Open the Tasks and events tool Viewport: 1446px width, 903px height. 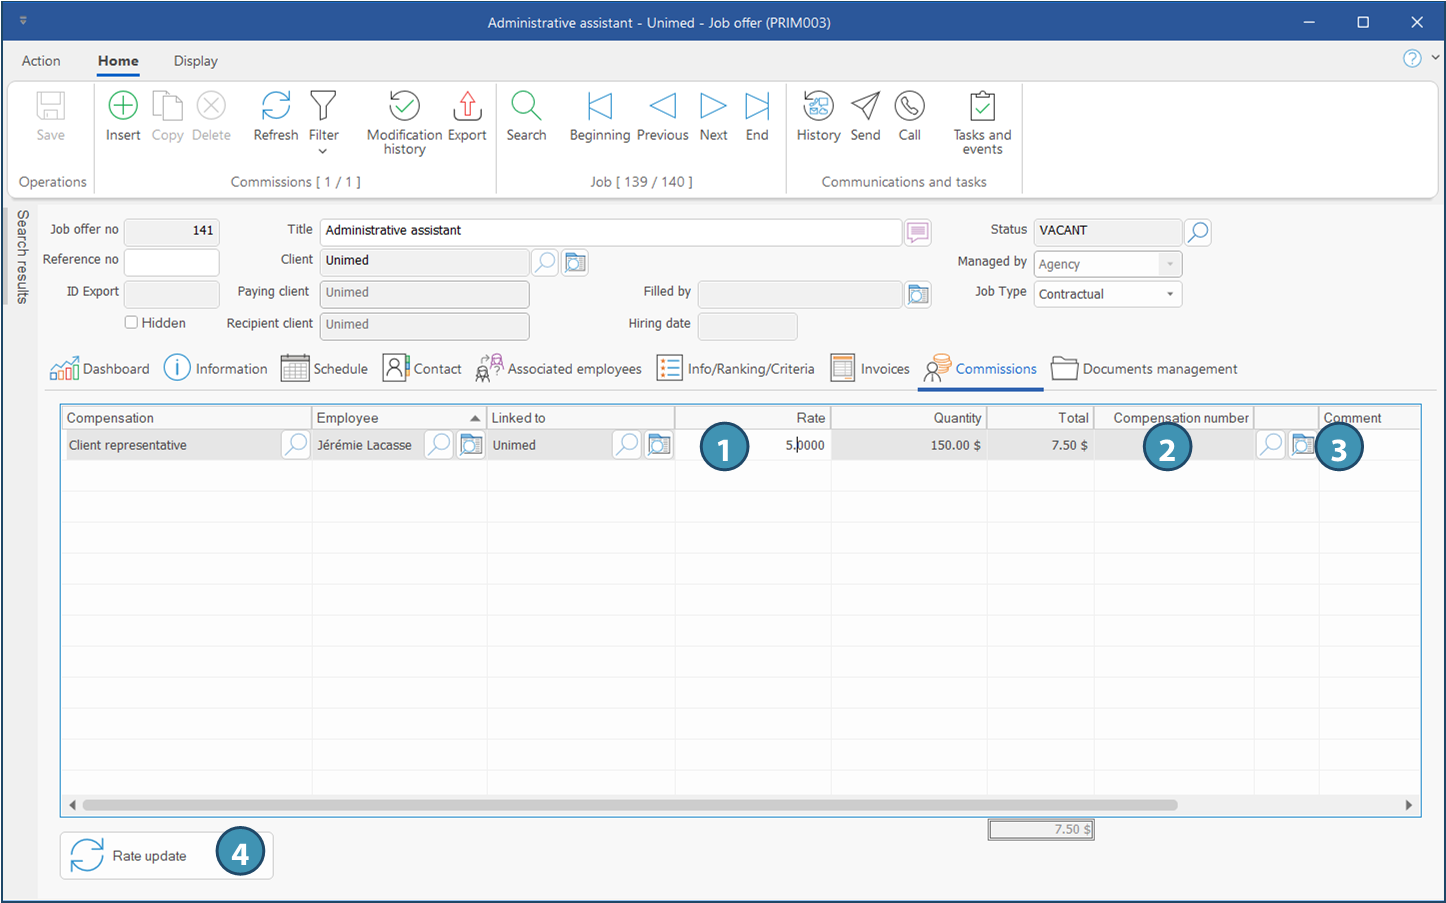pyautogui.click(x=982, y=107)
